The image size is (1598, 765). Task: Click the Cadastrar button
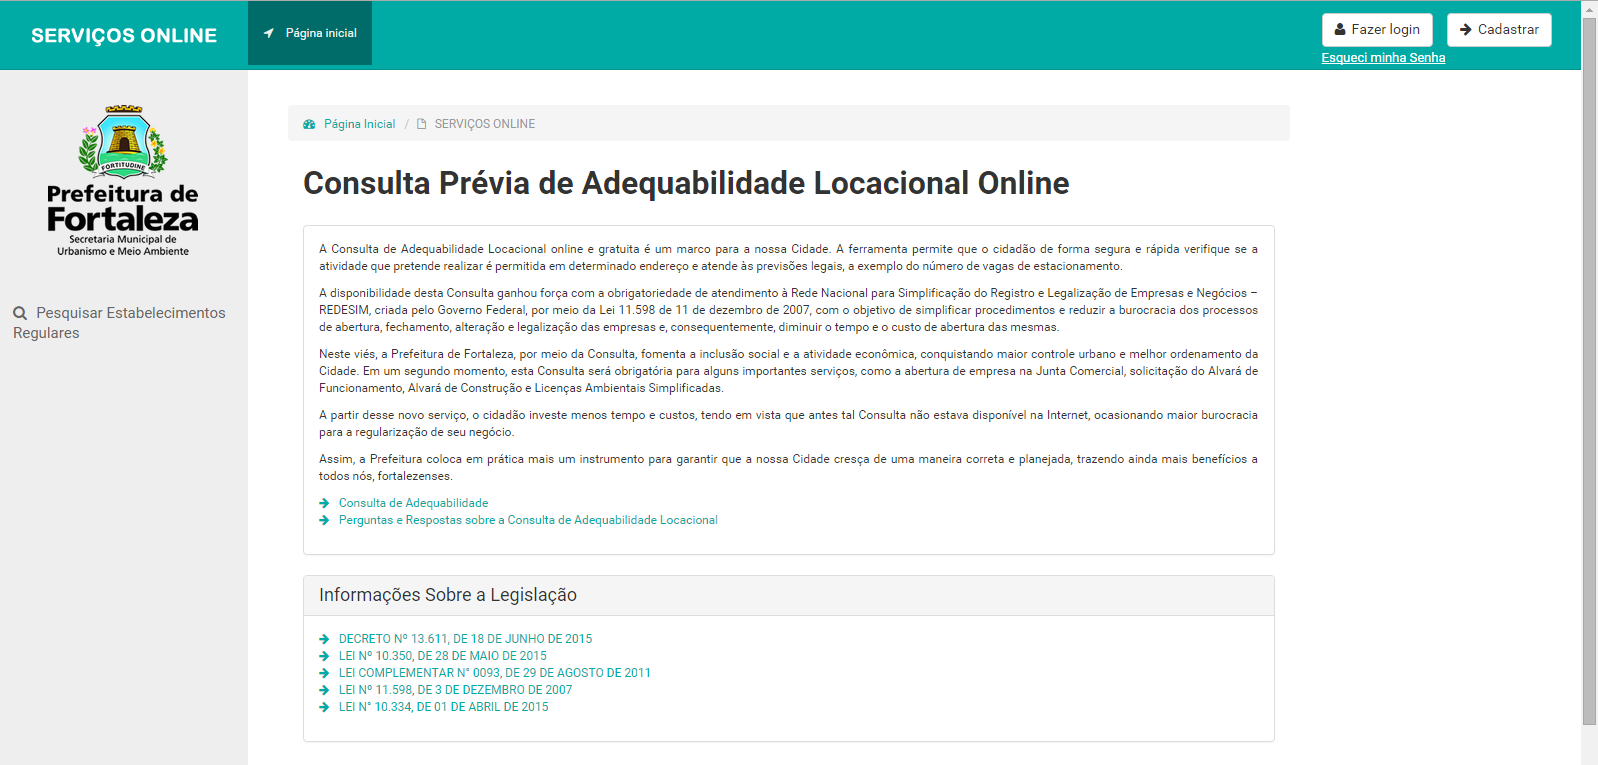(x=1499, y=30)
